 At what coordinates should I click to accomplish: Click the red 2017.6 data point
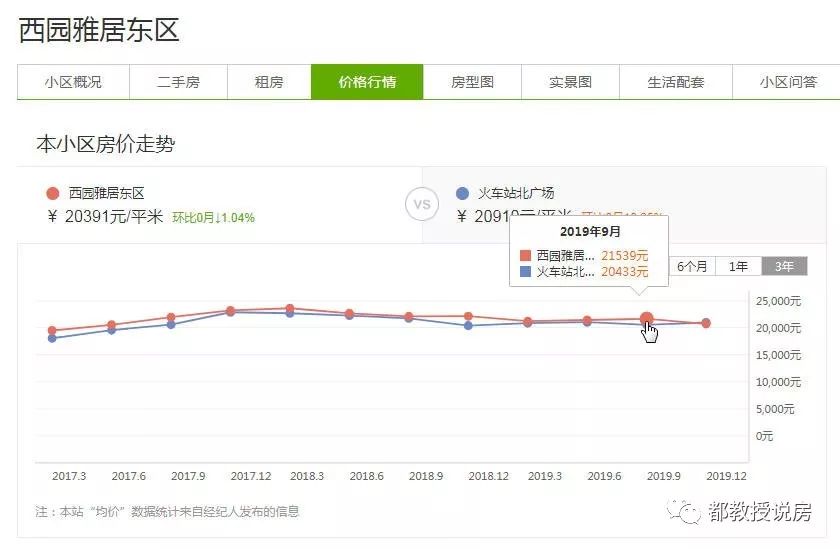click(x=111, y=325)
